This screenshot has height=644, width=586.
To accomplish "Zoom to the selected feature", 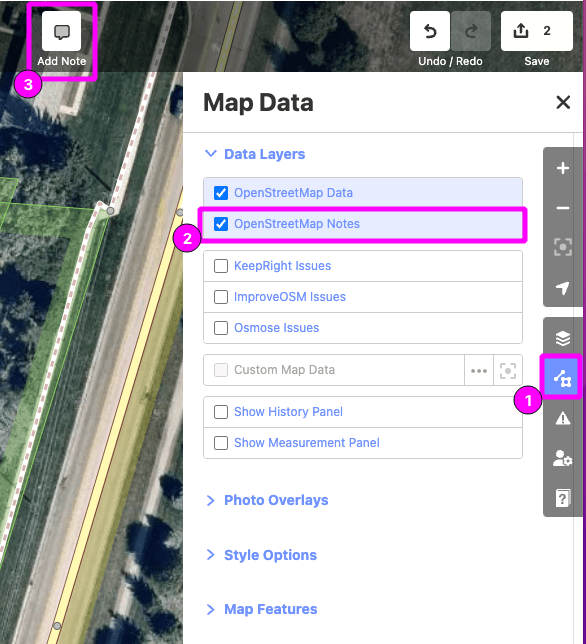I will (x=563, y=247).
